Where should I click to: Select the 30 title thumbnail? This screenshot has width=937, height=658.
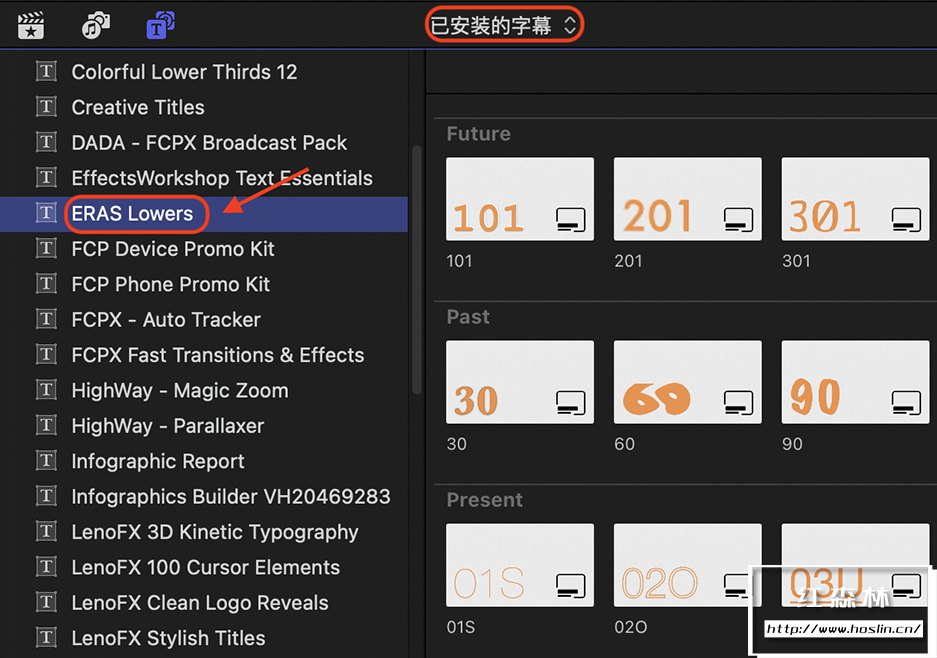point(520,382)
